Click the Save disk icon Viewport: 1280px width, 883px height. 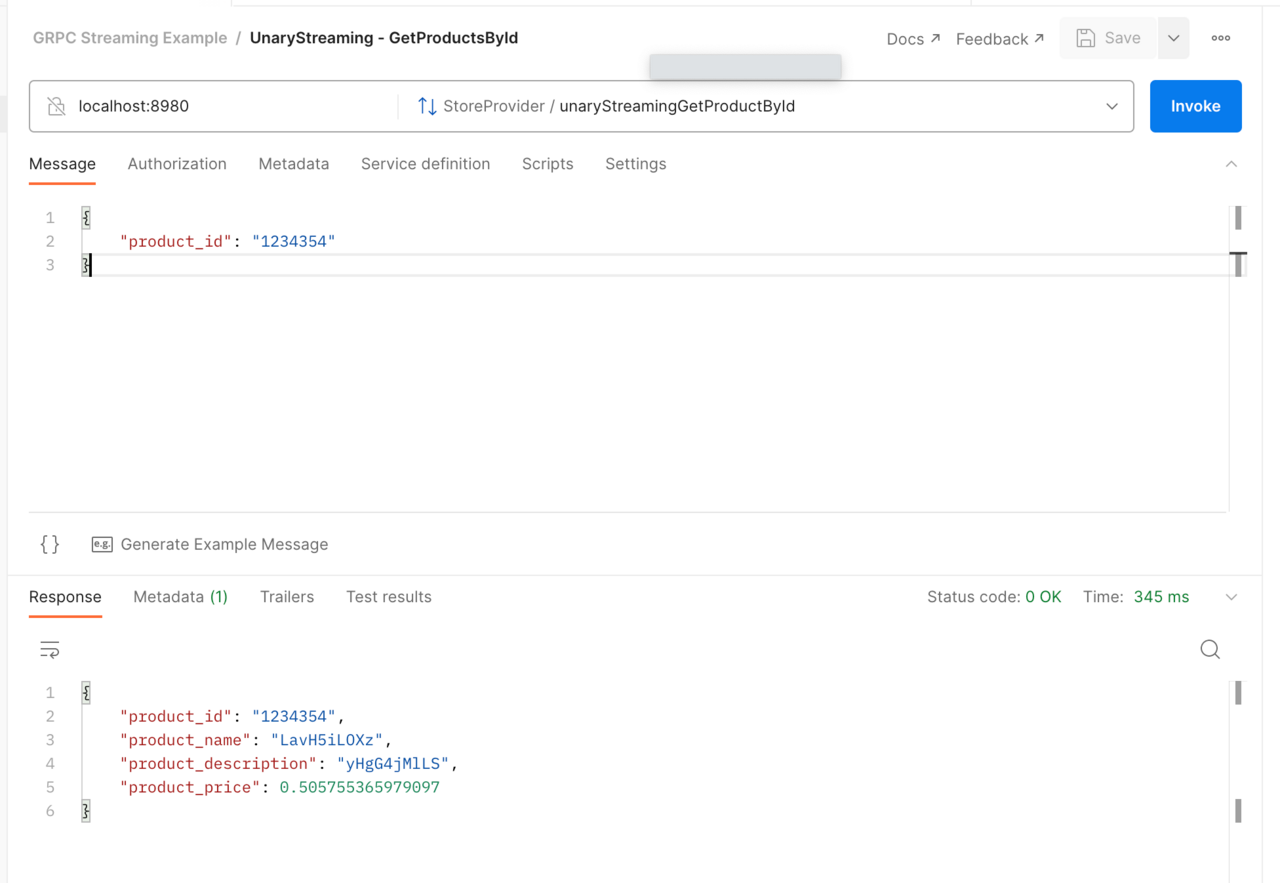[1086, 38]
